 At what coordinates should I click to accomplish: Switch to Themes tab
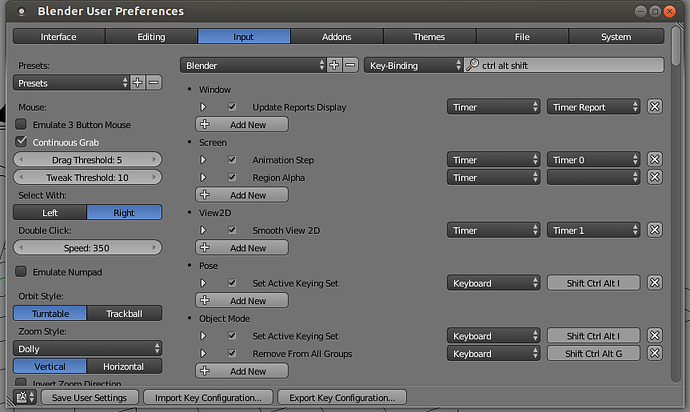click(x=429, y=36)
